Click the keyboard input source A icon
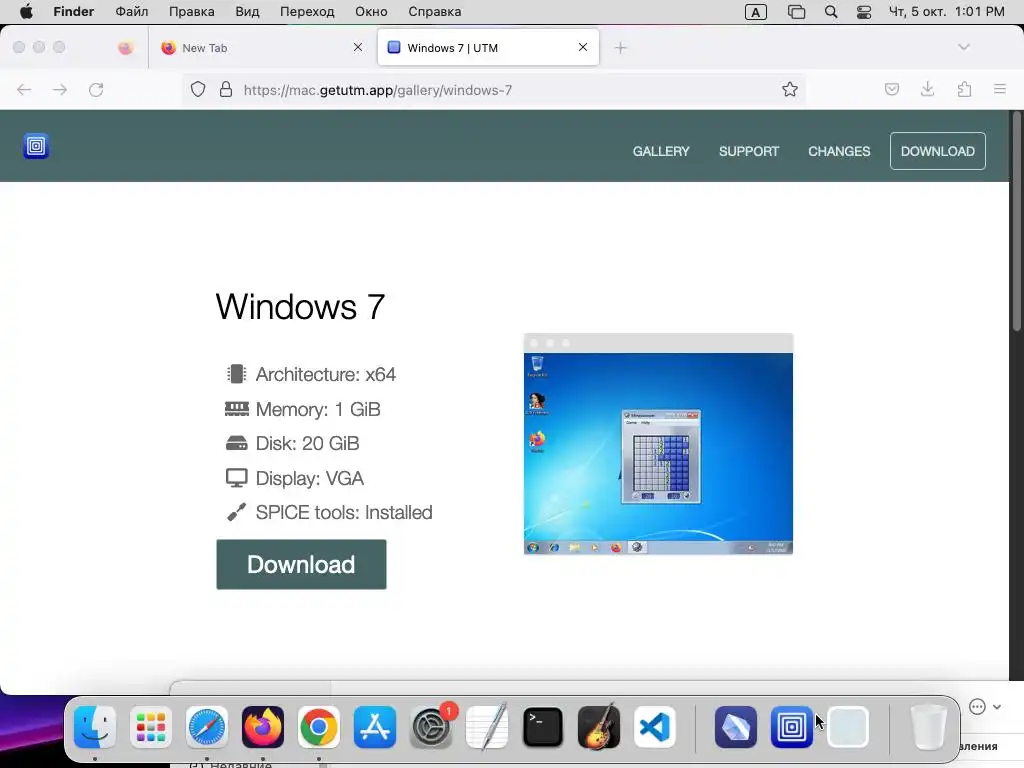1024x768 pixels. (x=756, y=12)
